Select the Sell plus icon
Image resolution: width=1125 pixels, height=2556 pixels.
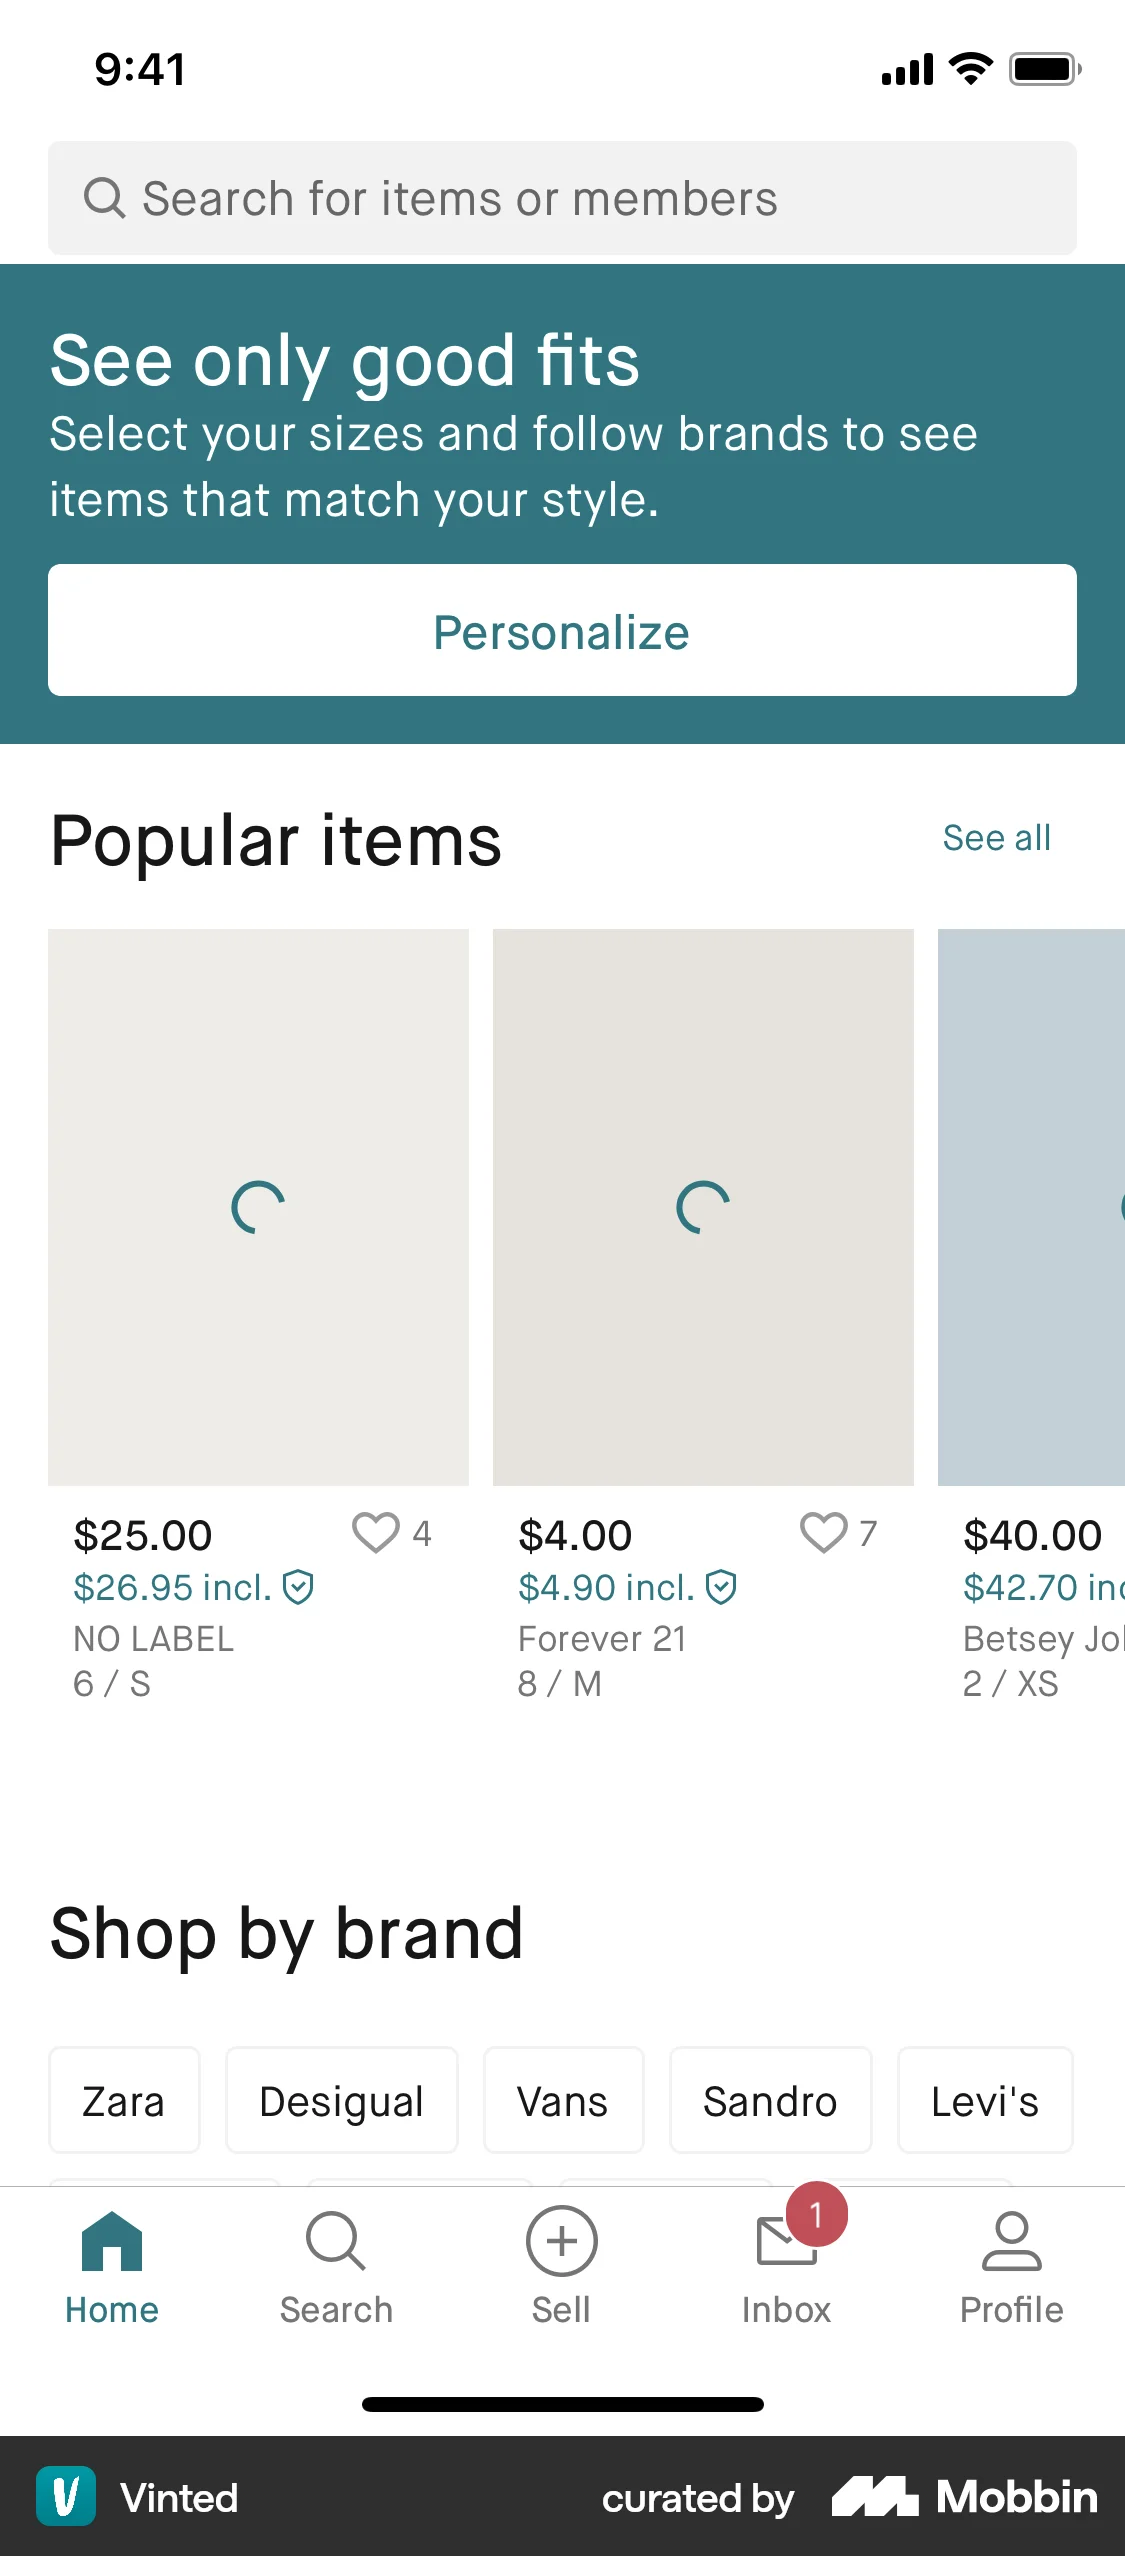coord(562,2242)
